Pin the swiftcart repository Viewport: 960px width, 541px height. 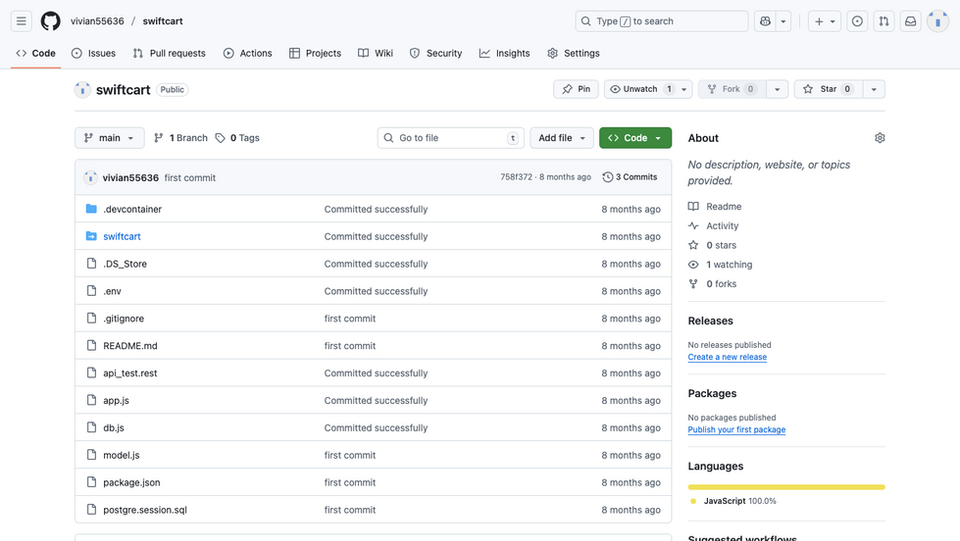(x=576, y=89)
